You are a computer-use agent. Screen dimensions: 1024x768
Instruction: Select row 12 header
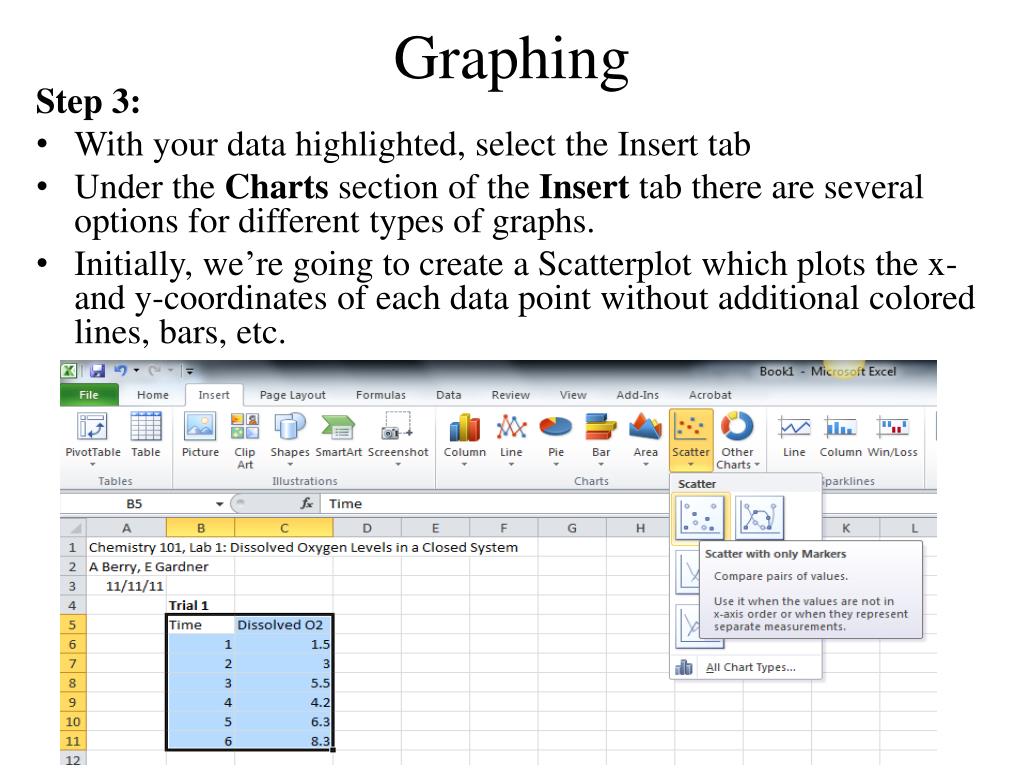[72, 760]
